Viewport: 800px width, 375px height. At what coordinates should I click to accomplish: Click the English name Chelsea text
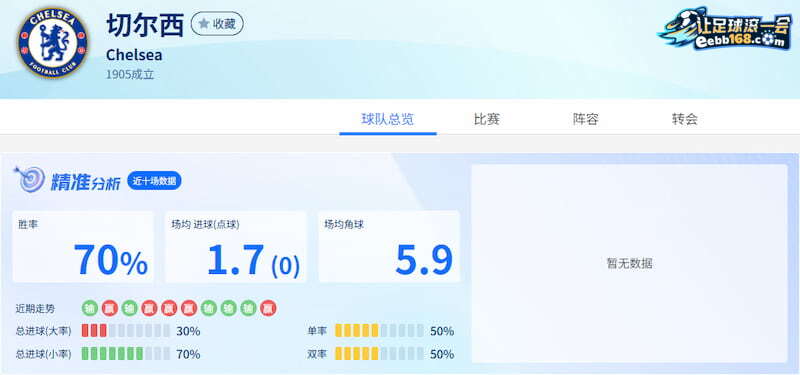coord(134,55)
